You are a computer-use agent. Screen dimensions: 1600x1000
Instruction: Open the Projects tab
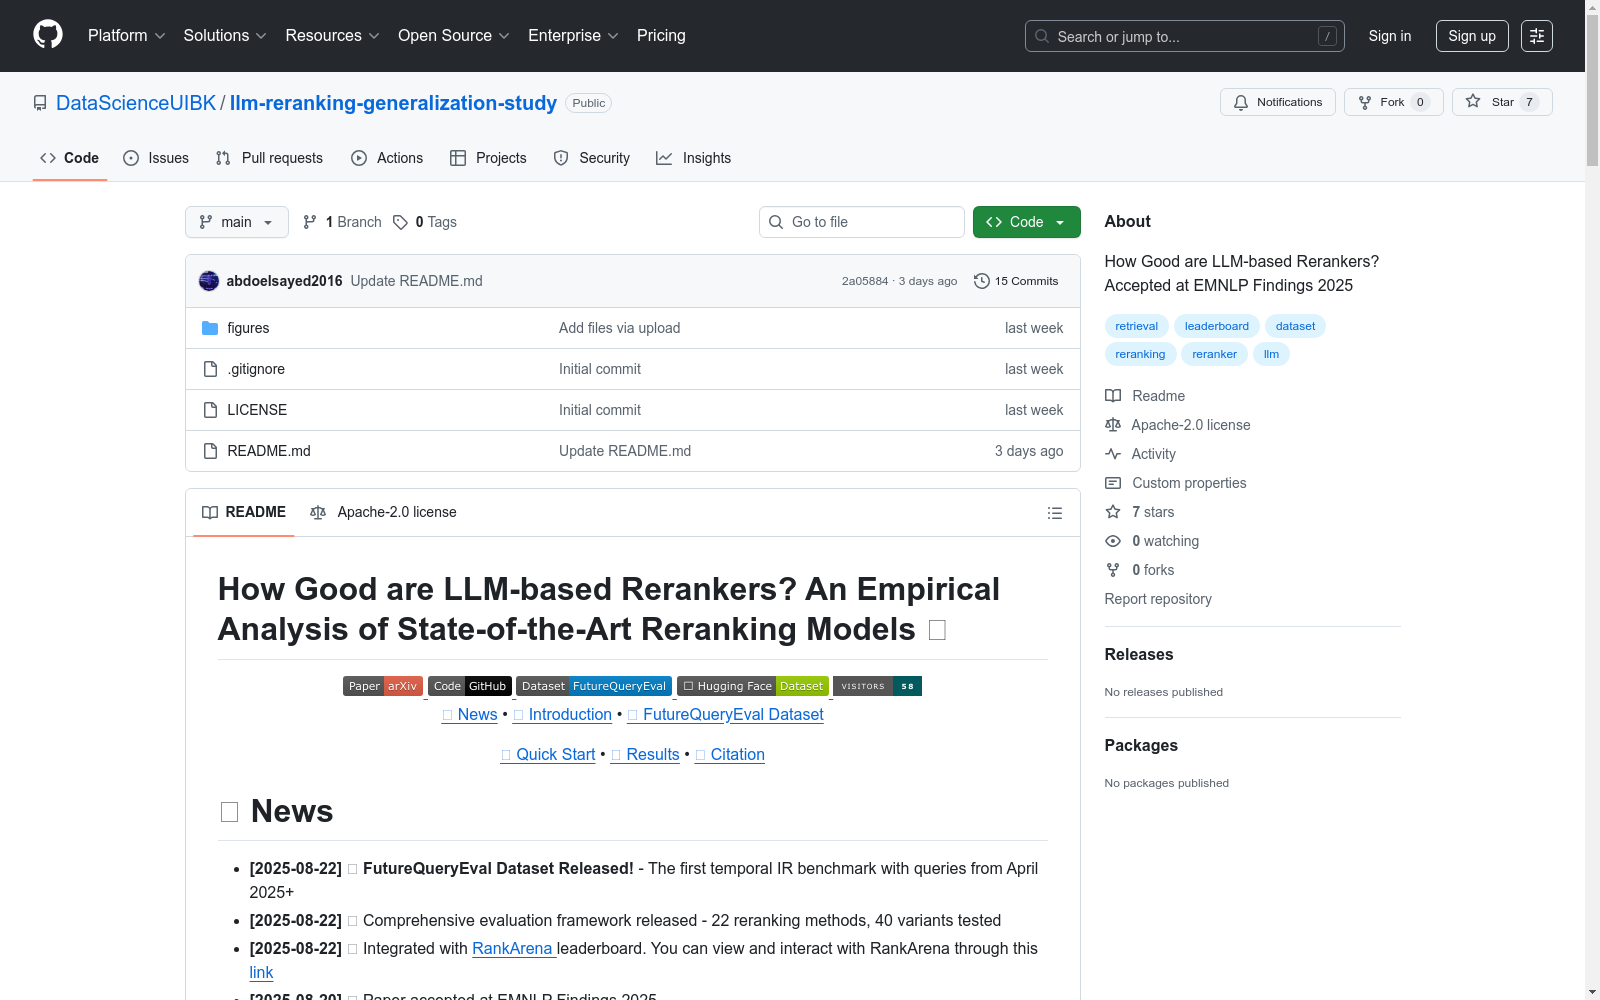[488, 158]
